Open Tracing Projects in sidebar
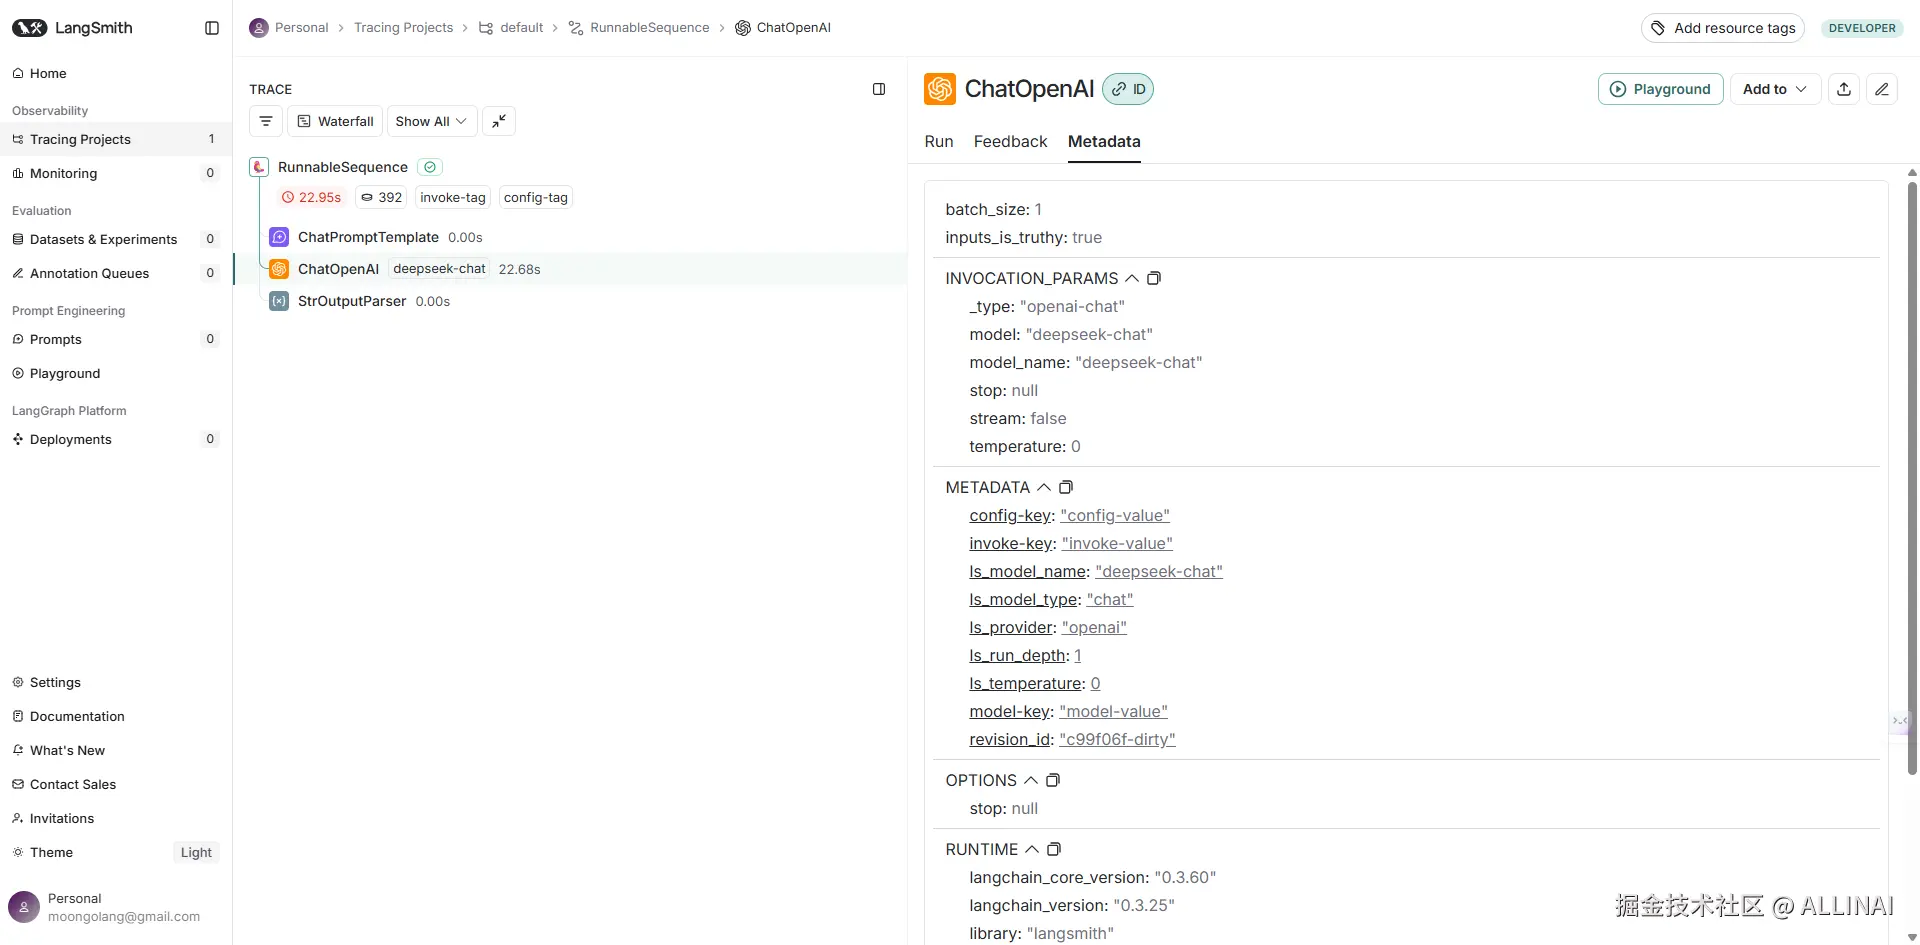Viewport: 1920px width, 945px height. [x=116, y=139]
